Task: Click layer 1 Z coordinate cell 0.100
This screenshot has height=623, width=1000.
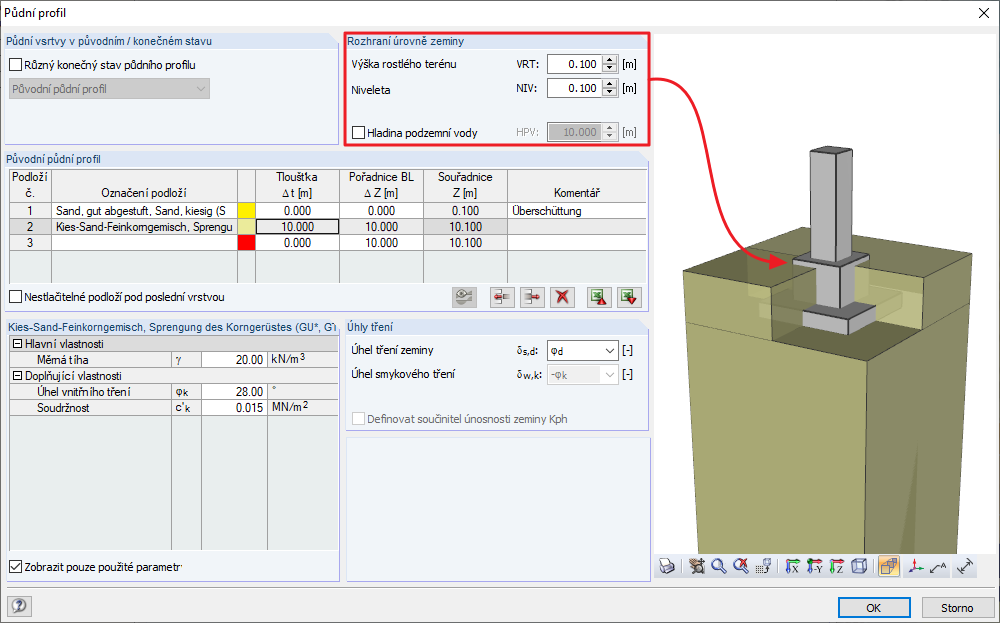Action: [465, 211]
